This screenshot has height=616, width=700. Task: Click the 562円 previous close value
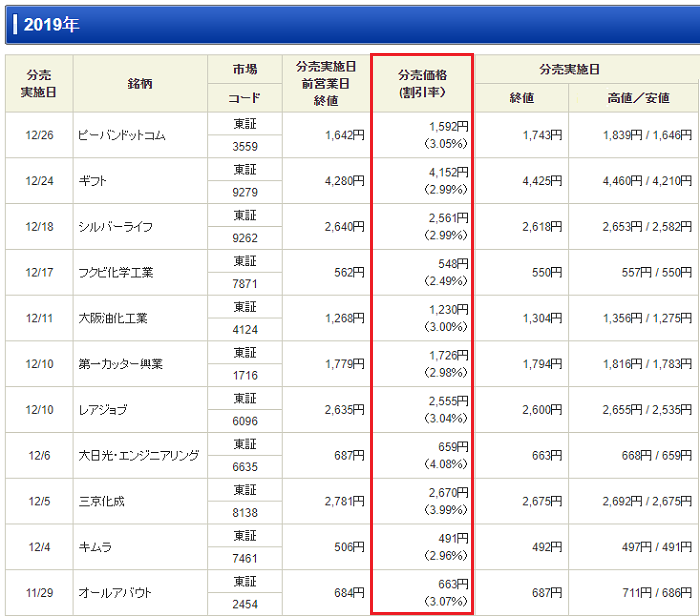click(x=350, y=272)
